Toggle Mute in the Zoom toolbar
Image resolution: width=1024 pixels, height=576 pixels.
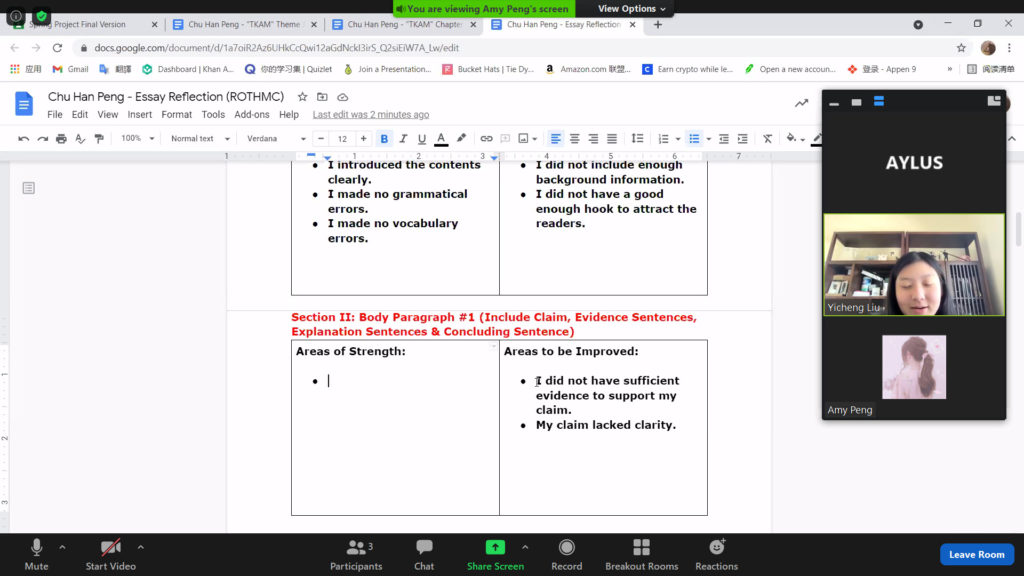tap(37, 554)
